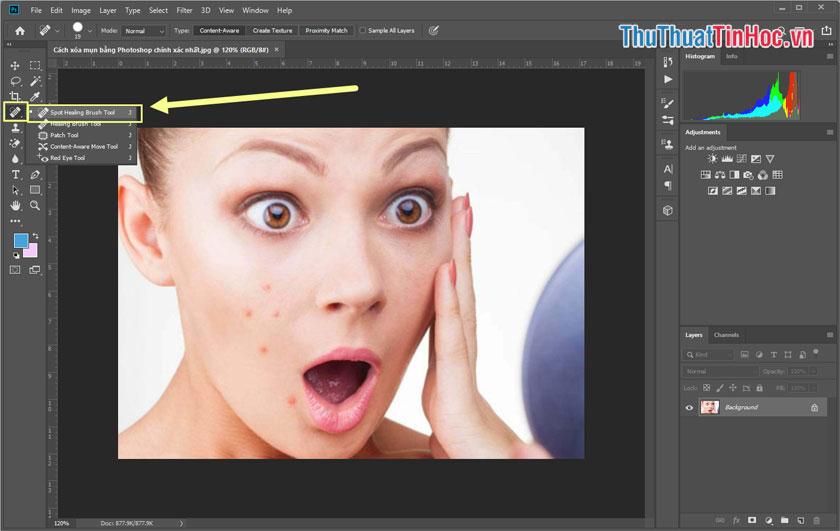Select the Type tool
This screenshot has height=531, width=840.
tap(15, 175)
